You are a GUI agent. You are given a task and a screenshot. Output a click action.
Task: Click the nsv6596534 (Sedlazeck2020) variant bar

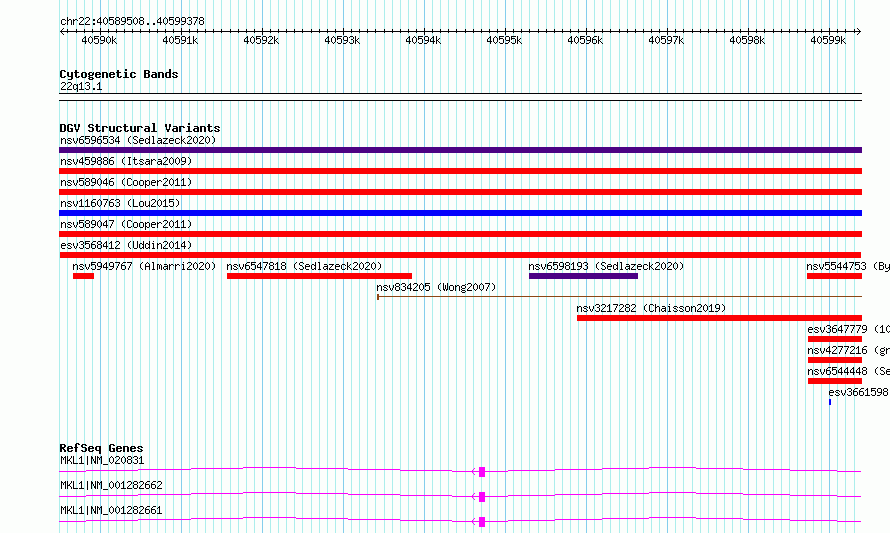coord(460,150)
